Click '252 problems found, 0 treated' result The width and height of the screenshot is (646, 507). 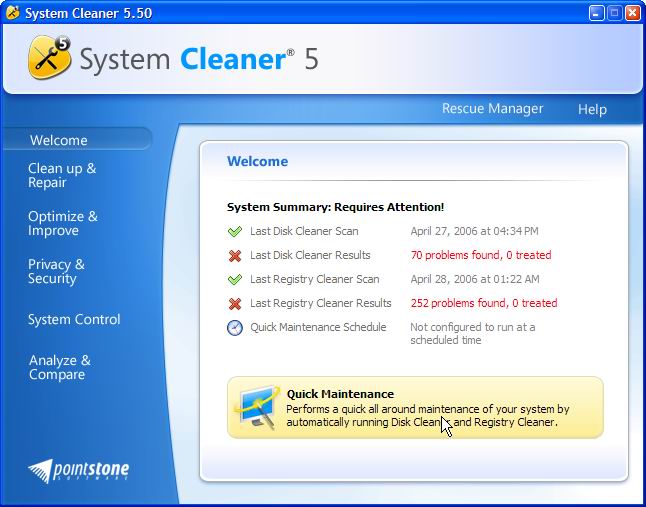point(483,304)
